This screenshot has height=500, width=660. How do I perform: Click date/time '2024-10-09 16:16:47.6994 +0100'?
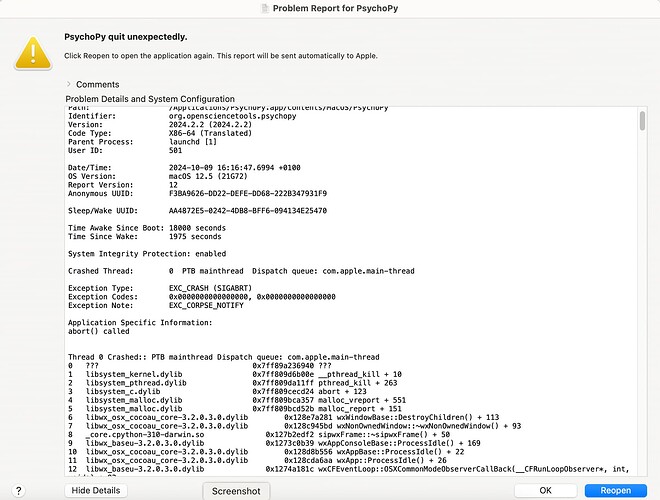point(234,168)
